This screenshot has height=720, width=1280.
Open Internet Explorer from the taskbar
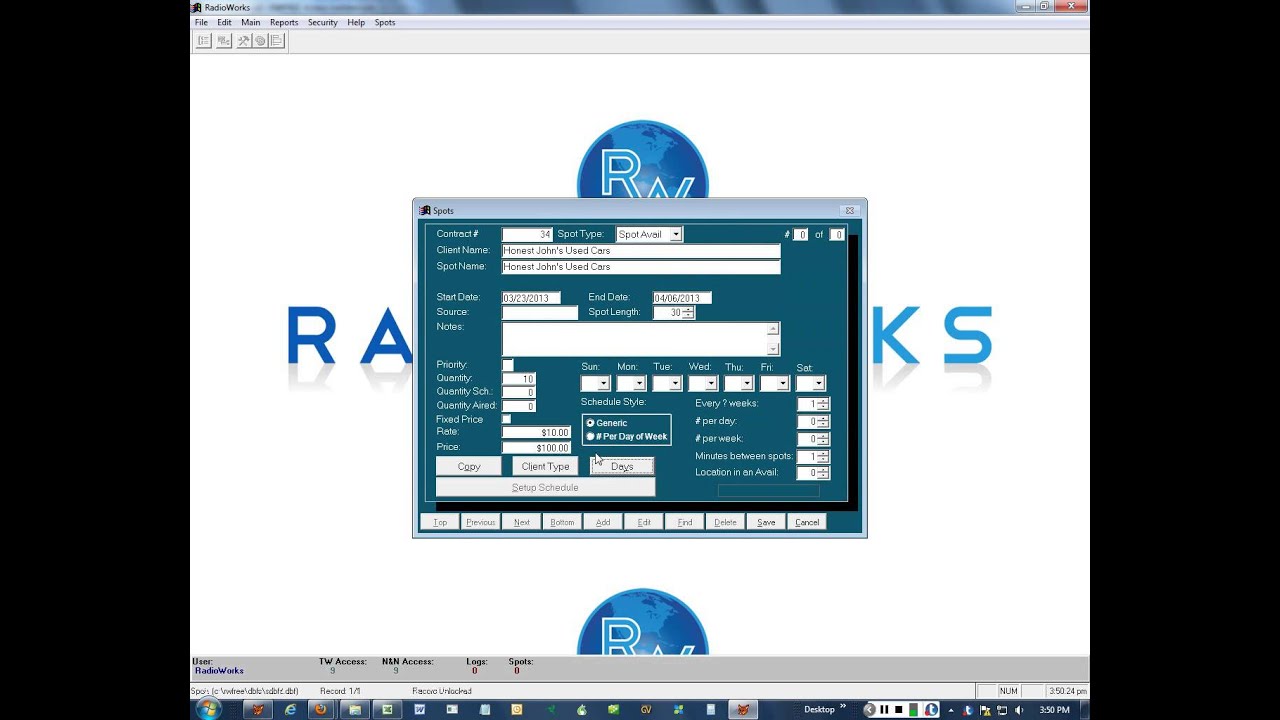click(x=290, y=709)
